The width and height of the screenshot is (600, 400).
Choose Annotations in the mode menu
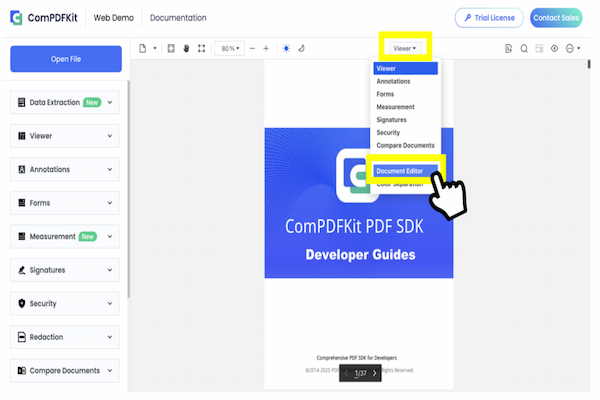406,82
